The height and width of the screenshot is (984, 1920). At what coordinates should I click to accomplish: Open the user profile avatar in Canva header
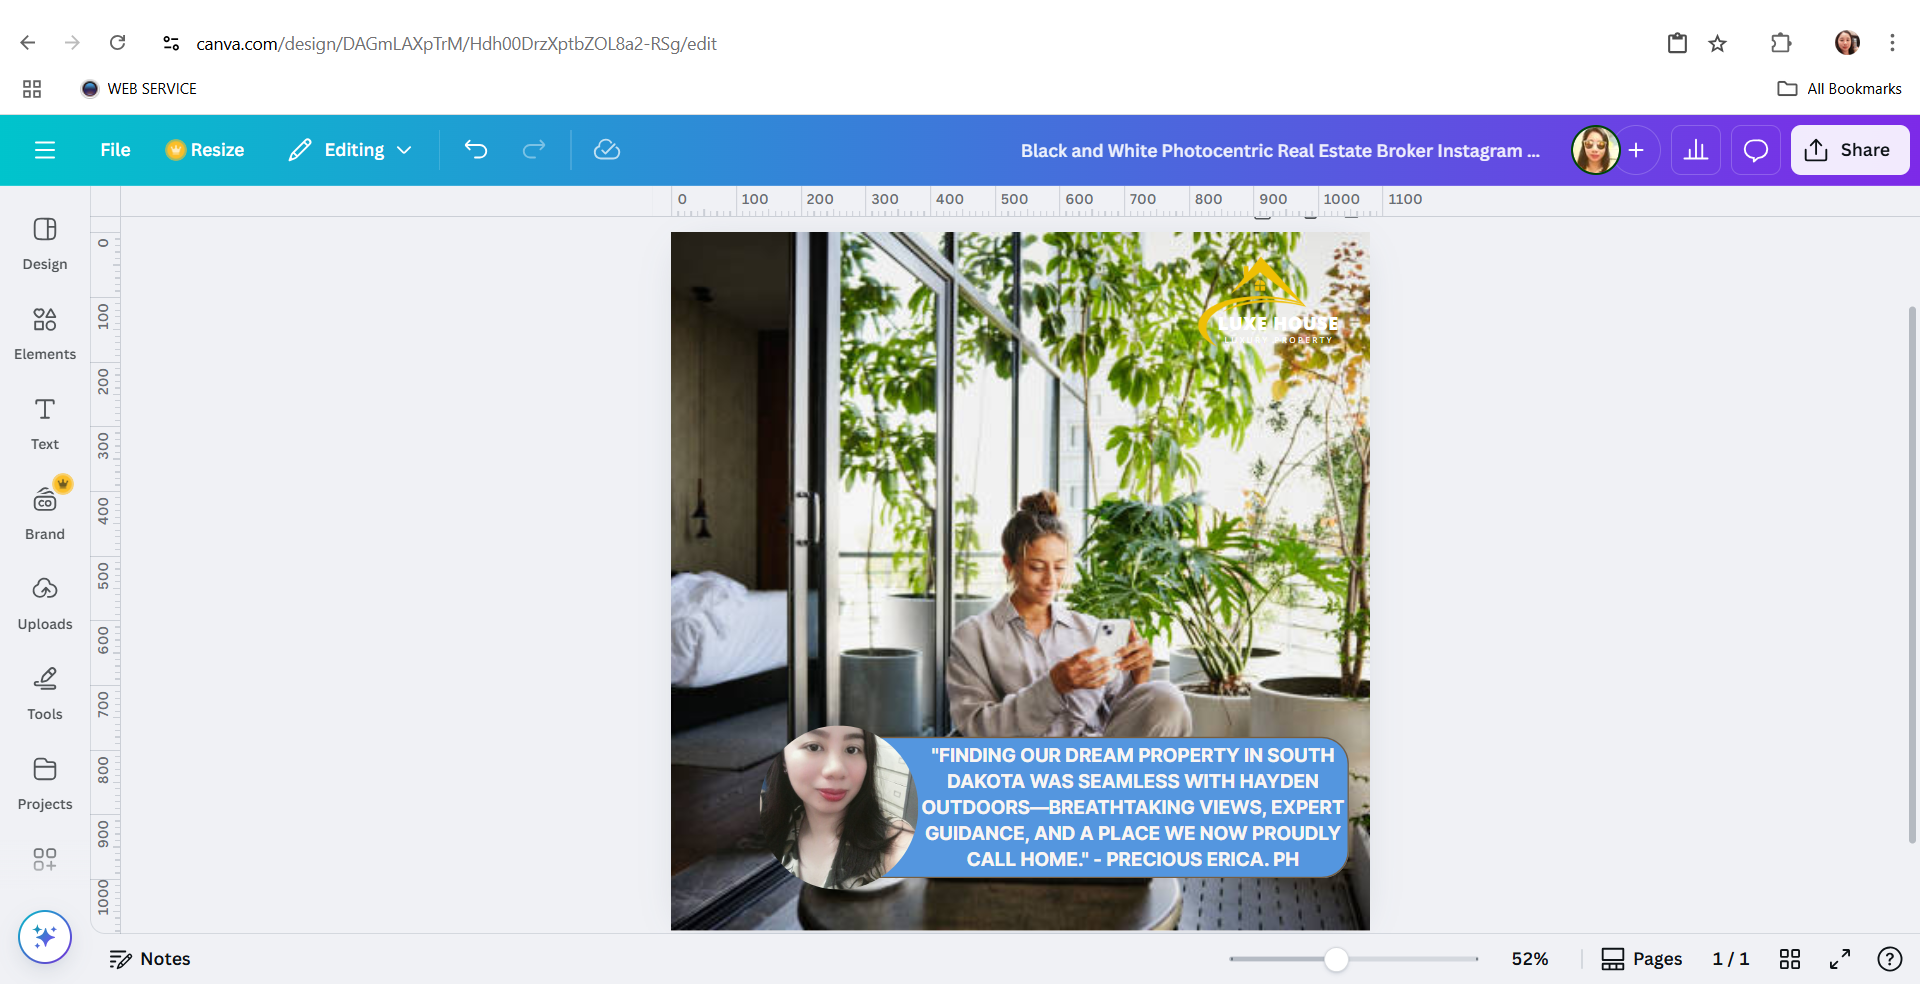point(1595,150)
